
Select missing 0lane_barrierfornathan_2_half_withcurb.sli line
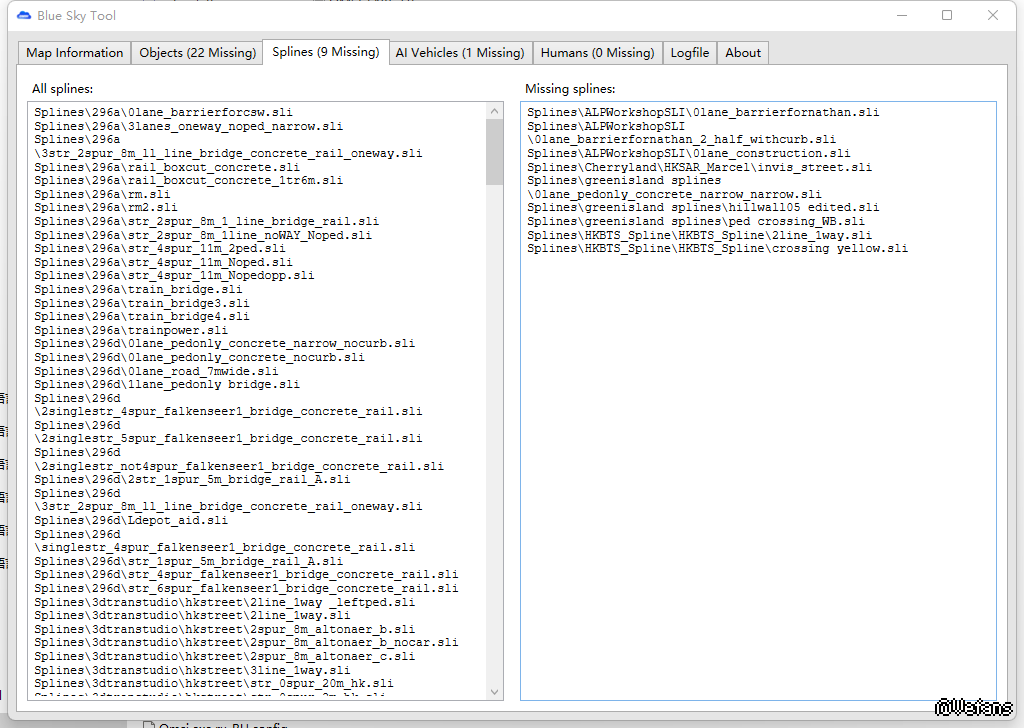point(681,139)
